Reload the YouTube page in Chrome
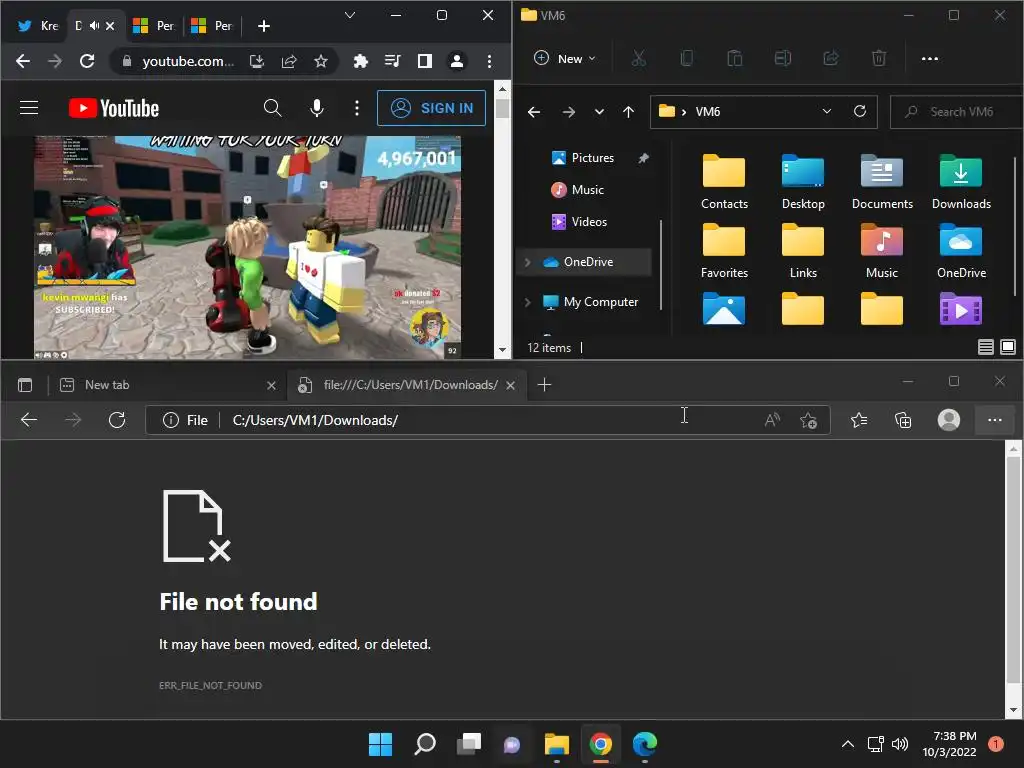 point(87,61)
